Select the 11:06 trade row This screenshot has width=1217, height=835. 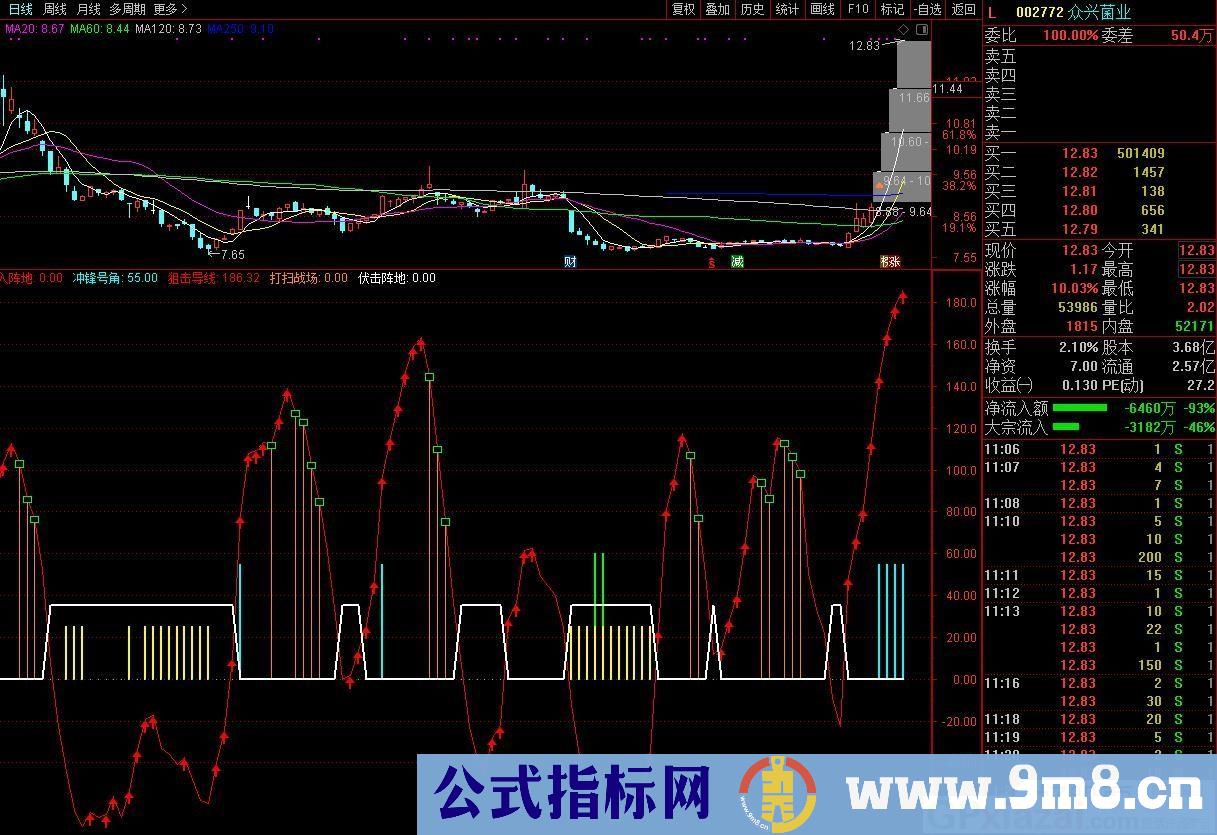1098,449
